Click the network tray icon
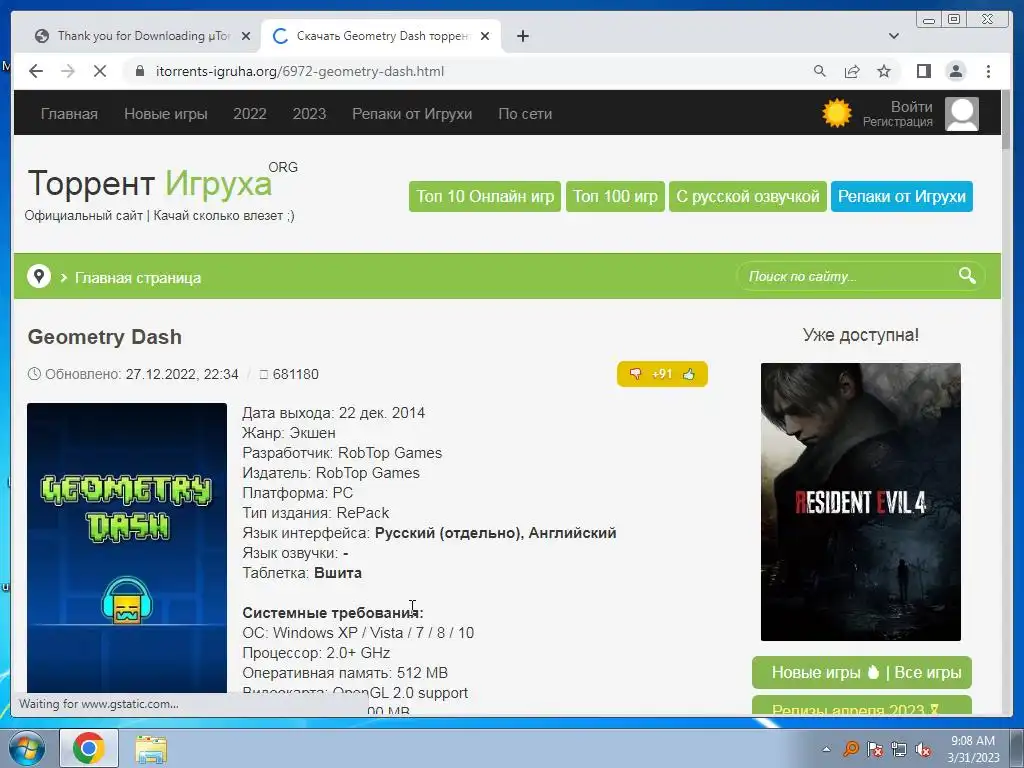 click(x=899, y=749)
